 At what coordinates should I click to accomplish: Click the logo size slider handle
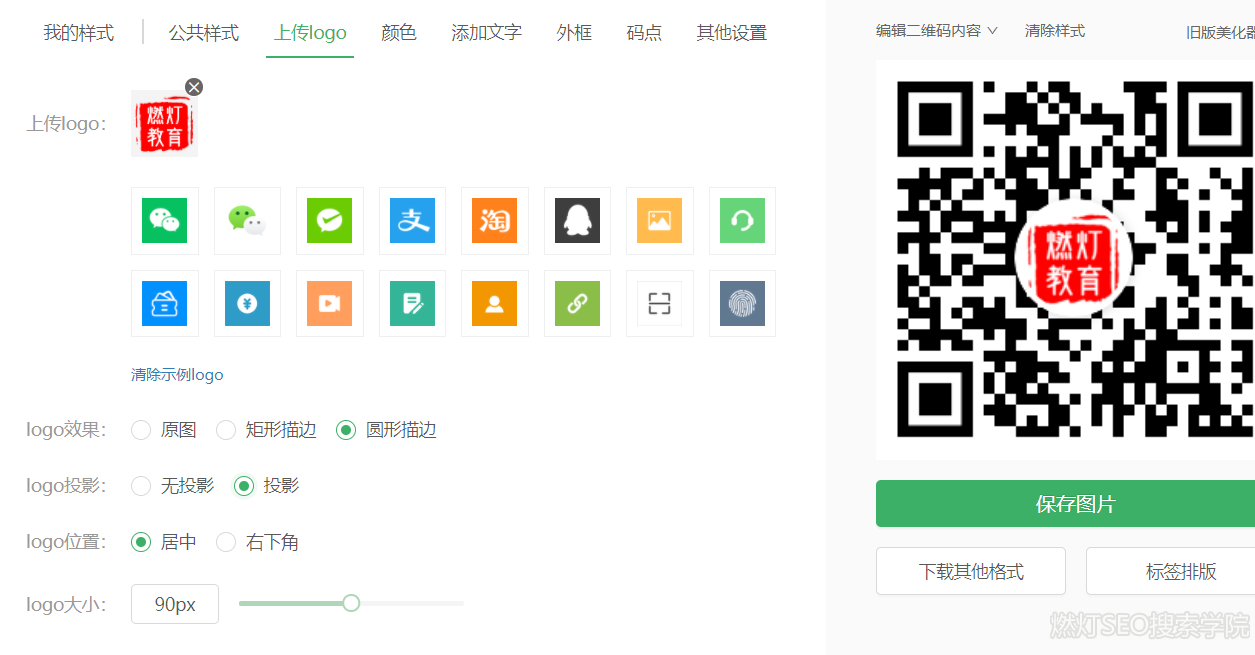(351, 603)
